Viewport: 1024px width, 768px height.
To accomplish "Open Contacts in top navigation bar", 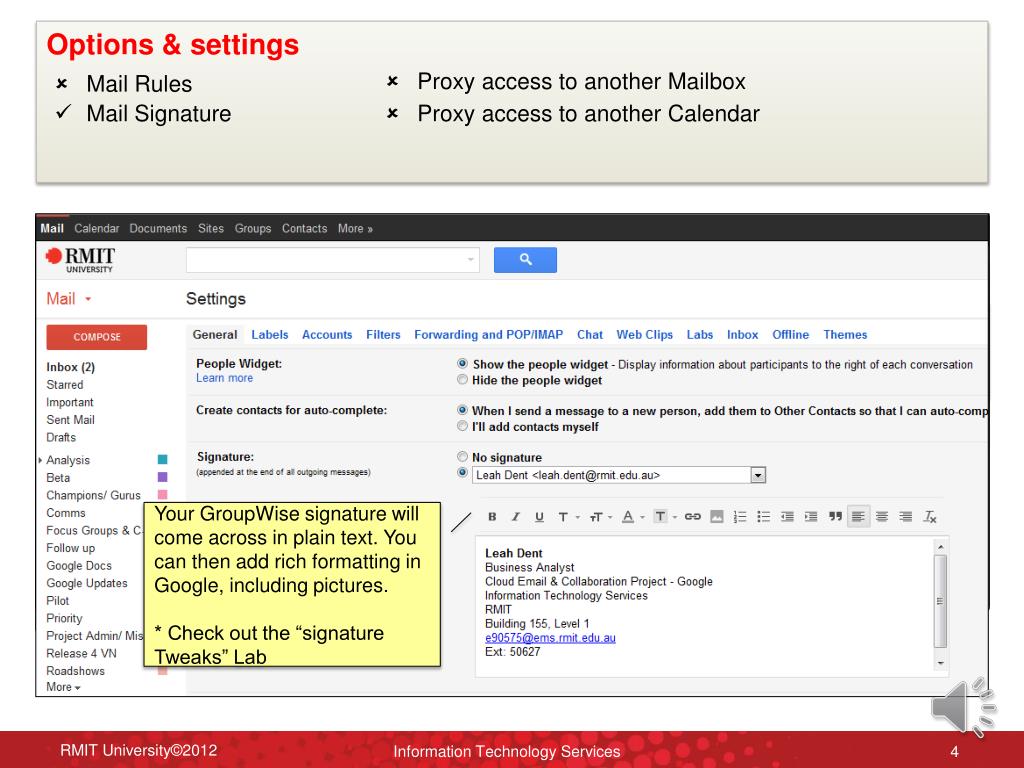I will pos(304,229).
